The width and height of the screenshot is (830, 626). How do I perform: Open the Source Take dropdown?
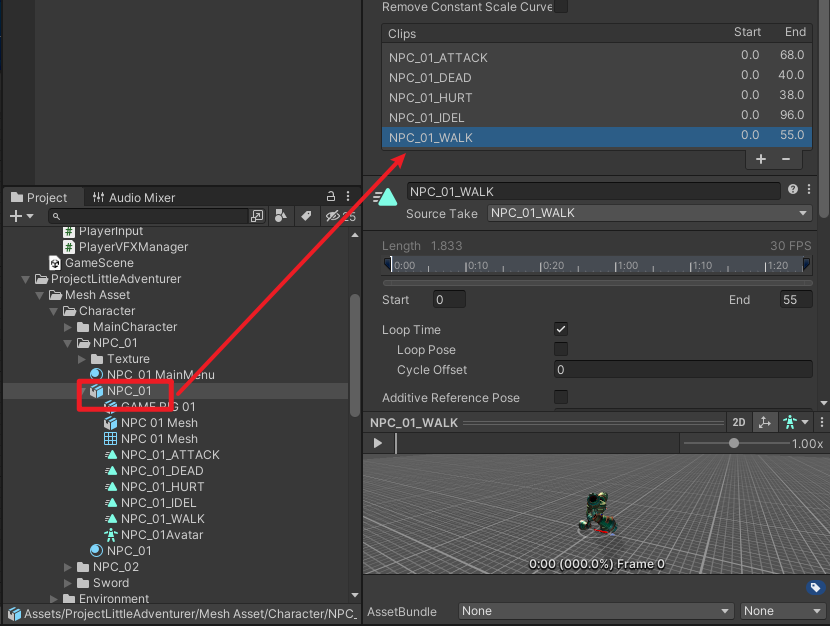[x=649, y=213]
